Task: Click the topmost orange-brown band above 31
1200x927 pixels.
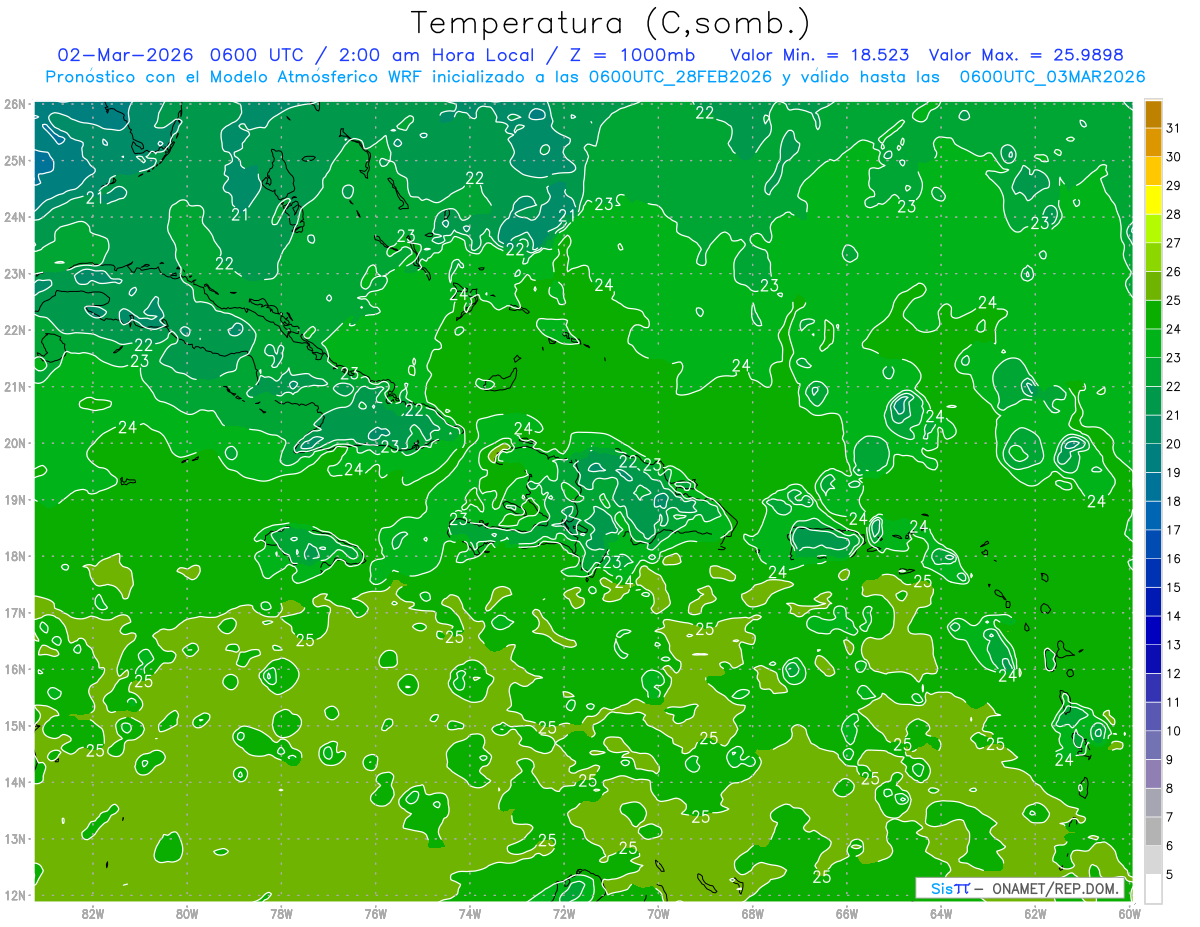Action: 1153,114
